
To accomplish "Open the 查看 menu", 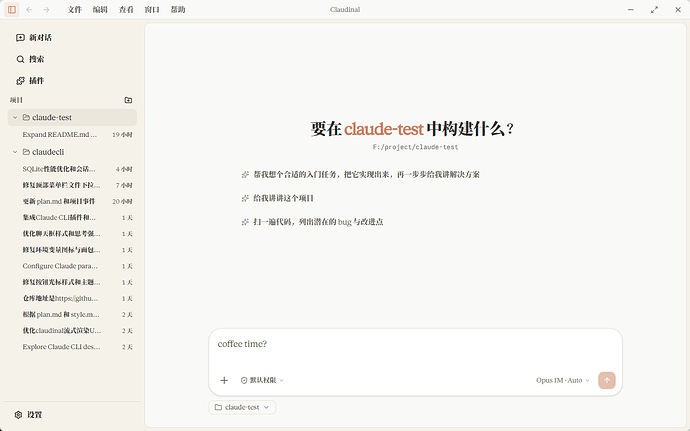I will pyautogui.click(x=126, y=9).
